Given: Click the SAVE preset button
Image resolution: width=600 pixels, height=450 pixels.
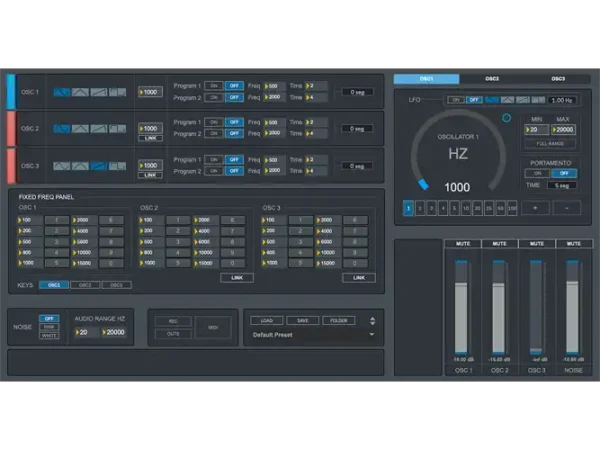Looking at the screenshot, I should click(303, 321).
